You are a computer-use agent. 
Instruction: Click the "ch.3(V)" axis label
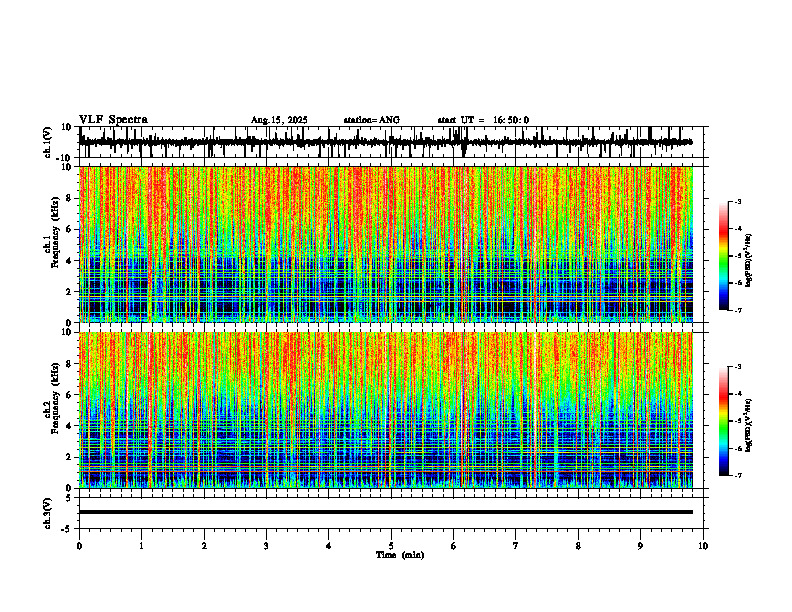point(48,513)
